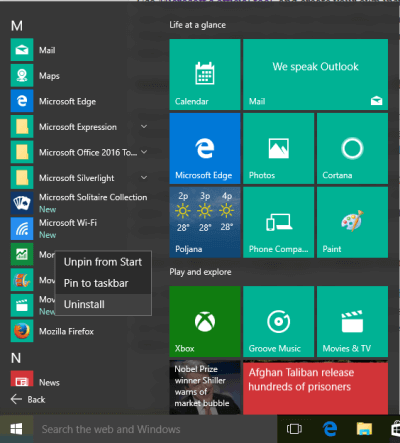Image resolution: width=400 pixels, height=443 pixels.
Task: Expand the Microsoft Silverlight folder chevron
Action: point(144,178)
